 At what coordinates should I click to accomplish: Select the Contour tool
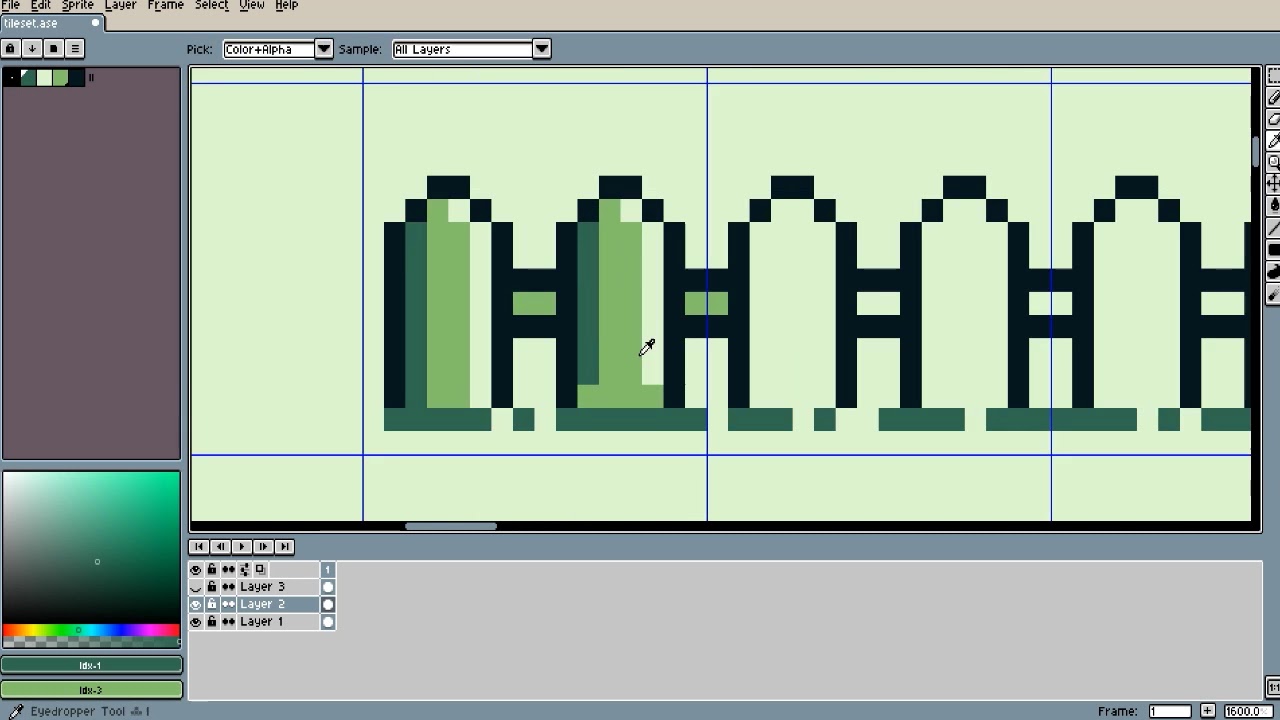pyautogui.click(x=1273, y=272)
